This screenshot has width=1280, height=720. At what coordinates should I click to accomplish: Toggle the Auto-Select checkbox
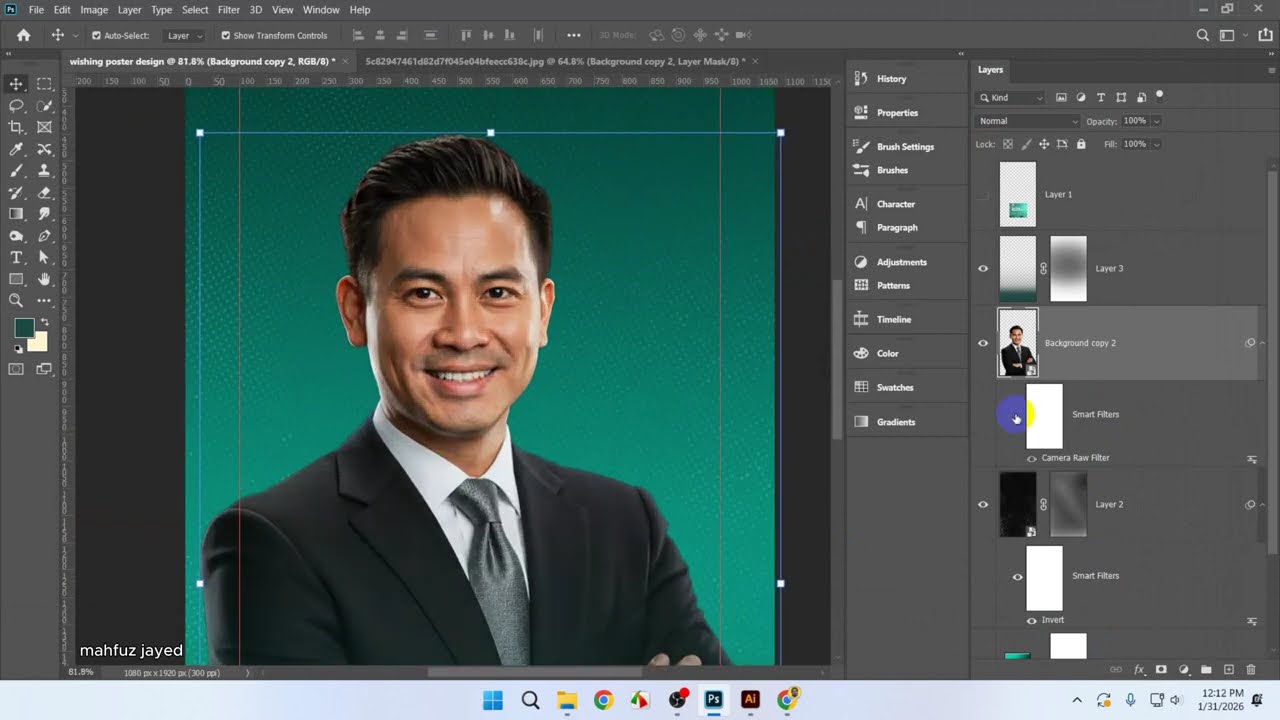click(96, 35)
